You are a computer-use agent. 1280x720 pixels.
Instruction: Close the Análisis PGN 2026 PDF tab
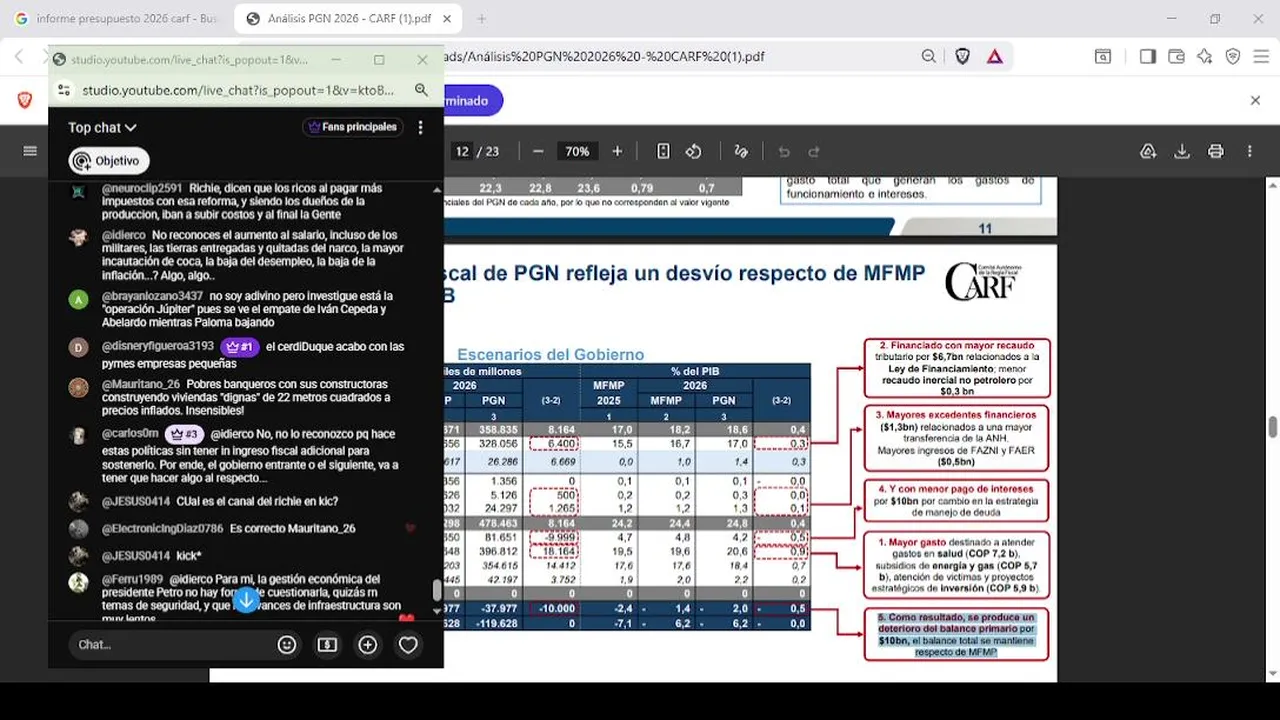pyautogui.click(x=446, y=18)
